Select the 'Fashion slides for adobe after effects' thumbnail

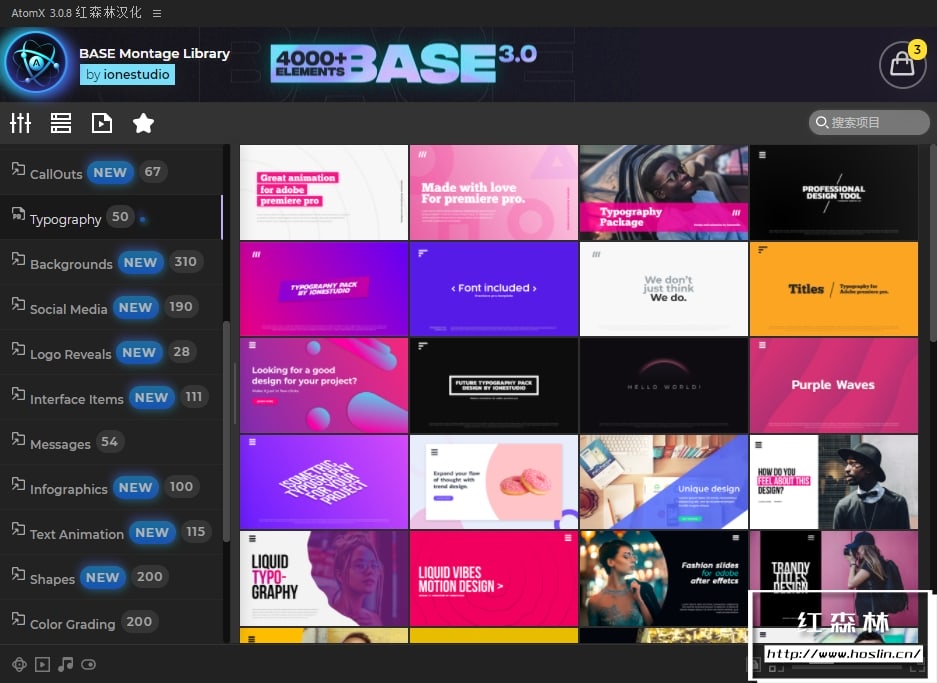(x=663, y=578)
